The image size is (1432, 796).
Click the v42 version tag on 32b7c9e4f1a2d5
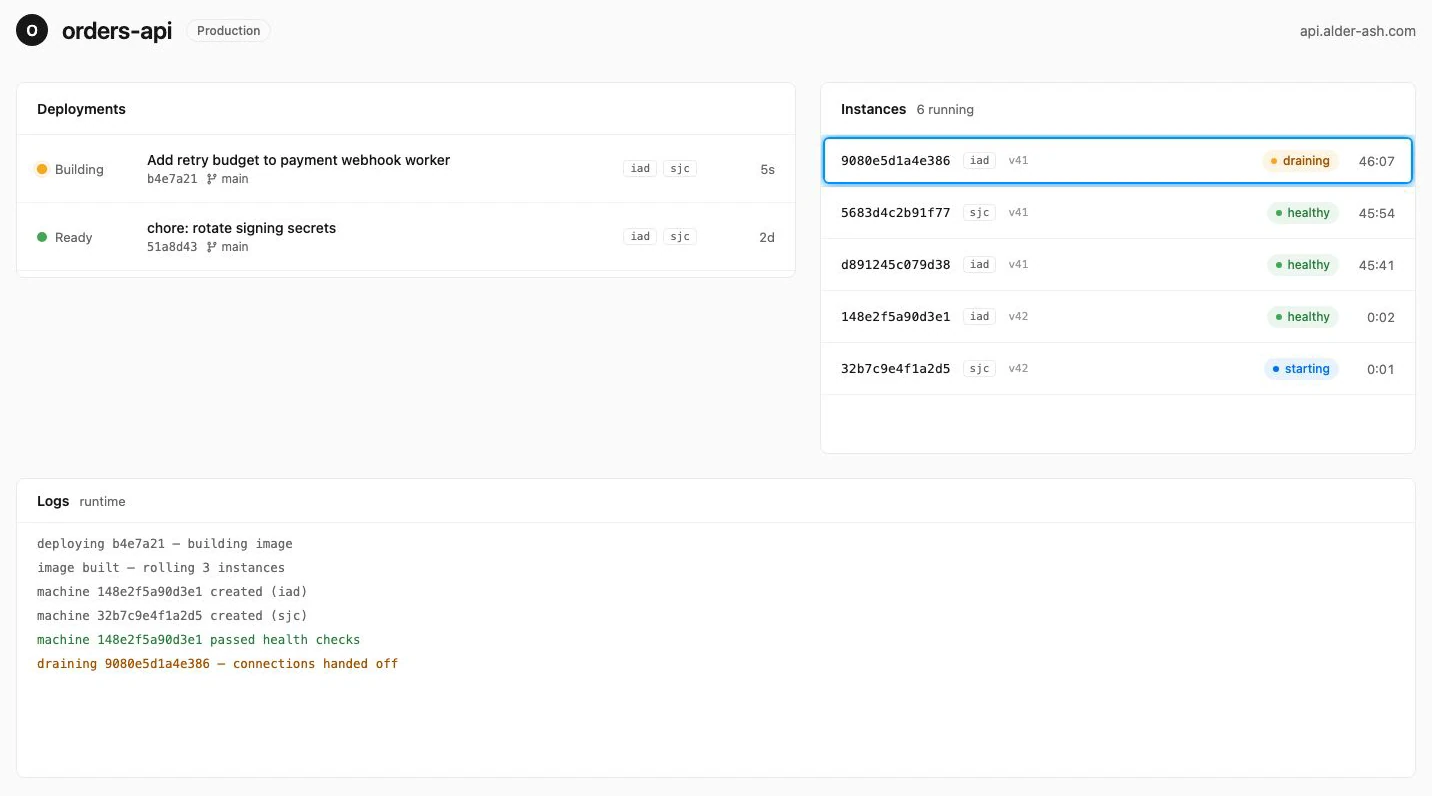coord(1018,369)
